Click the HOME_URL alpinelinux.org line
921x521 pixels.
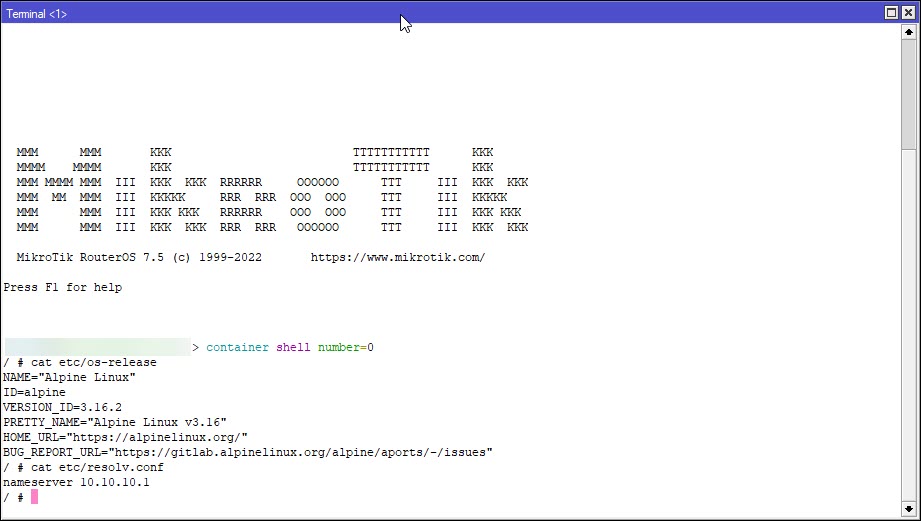(x=125, y=438)
